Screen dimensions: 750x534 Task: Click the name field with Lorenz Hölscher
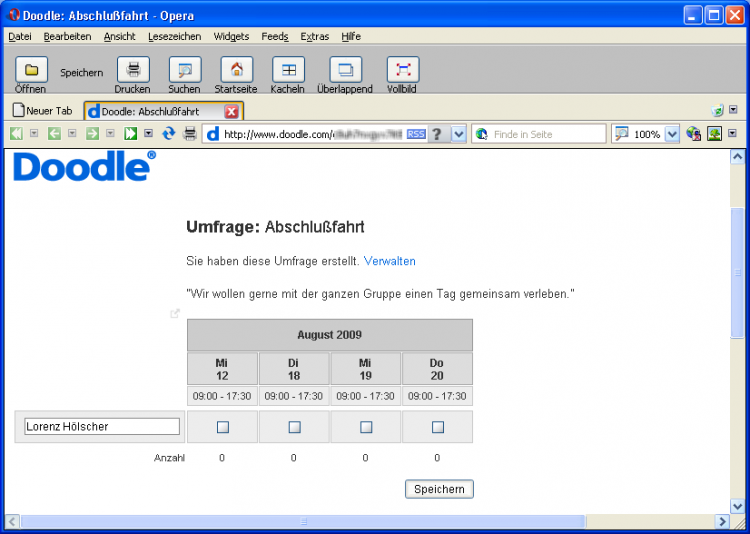(x=102, y=427)
